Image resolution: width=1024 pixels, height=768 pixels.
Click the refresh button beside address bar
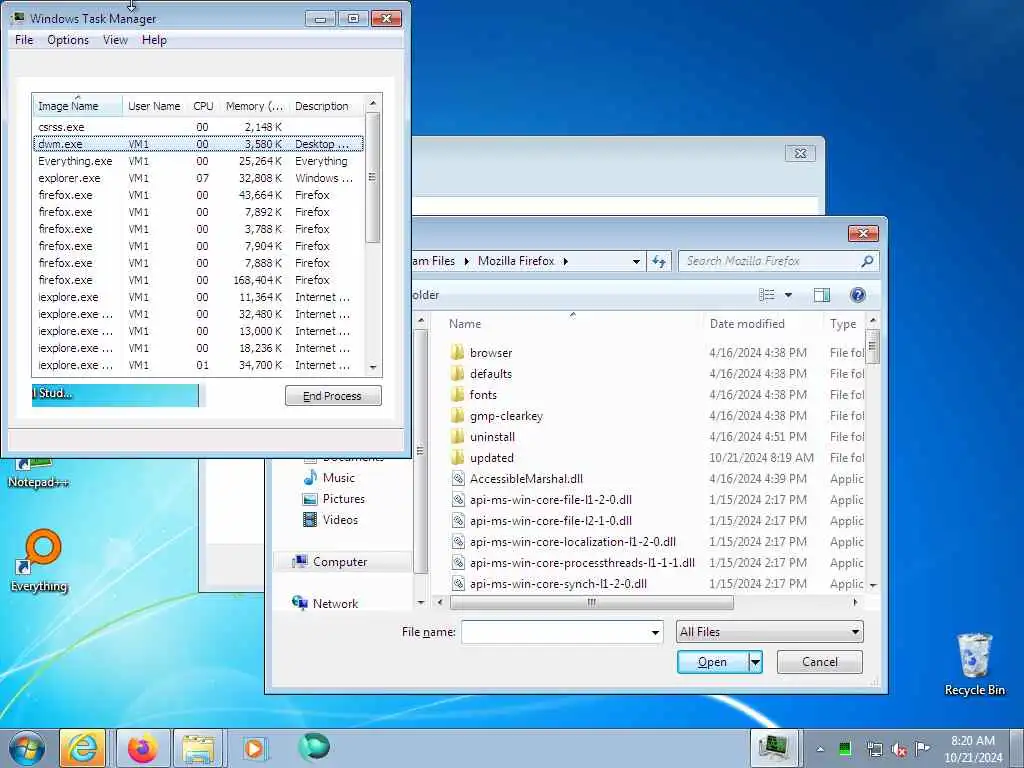click(x=659, y=261)
